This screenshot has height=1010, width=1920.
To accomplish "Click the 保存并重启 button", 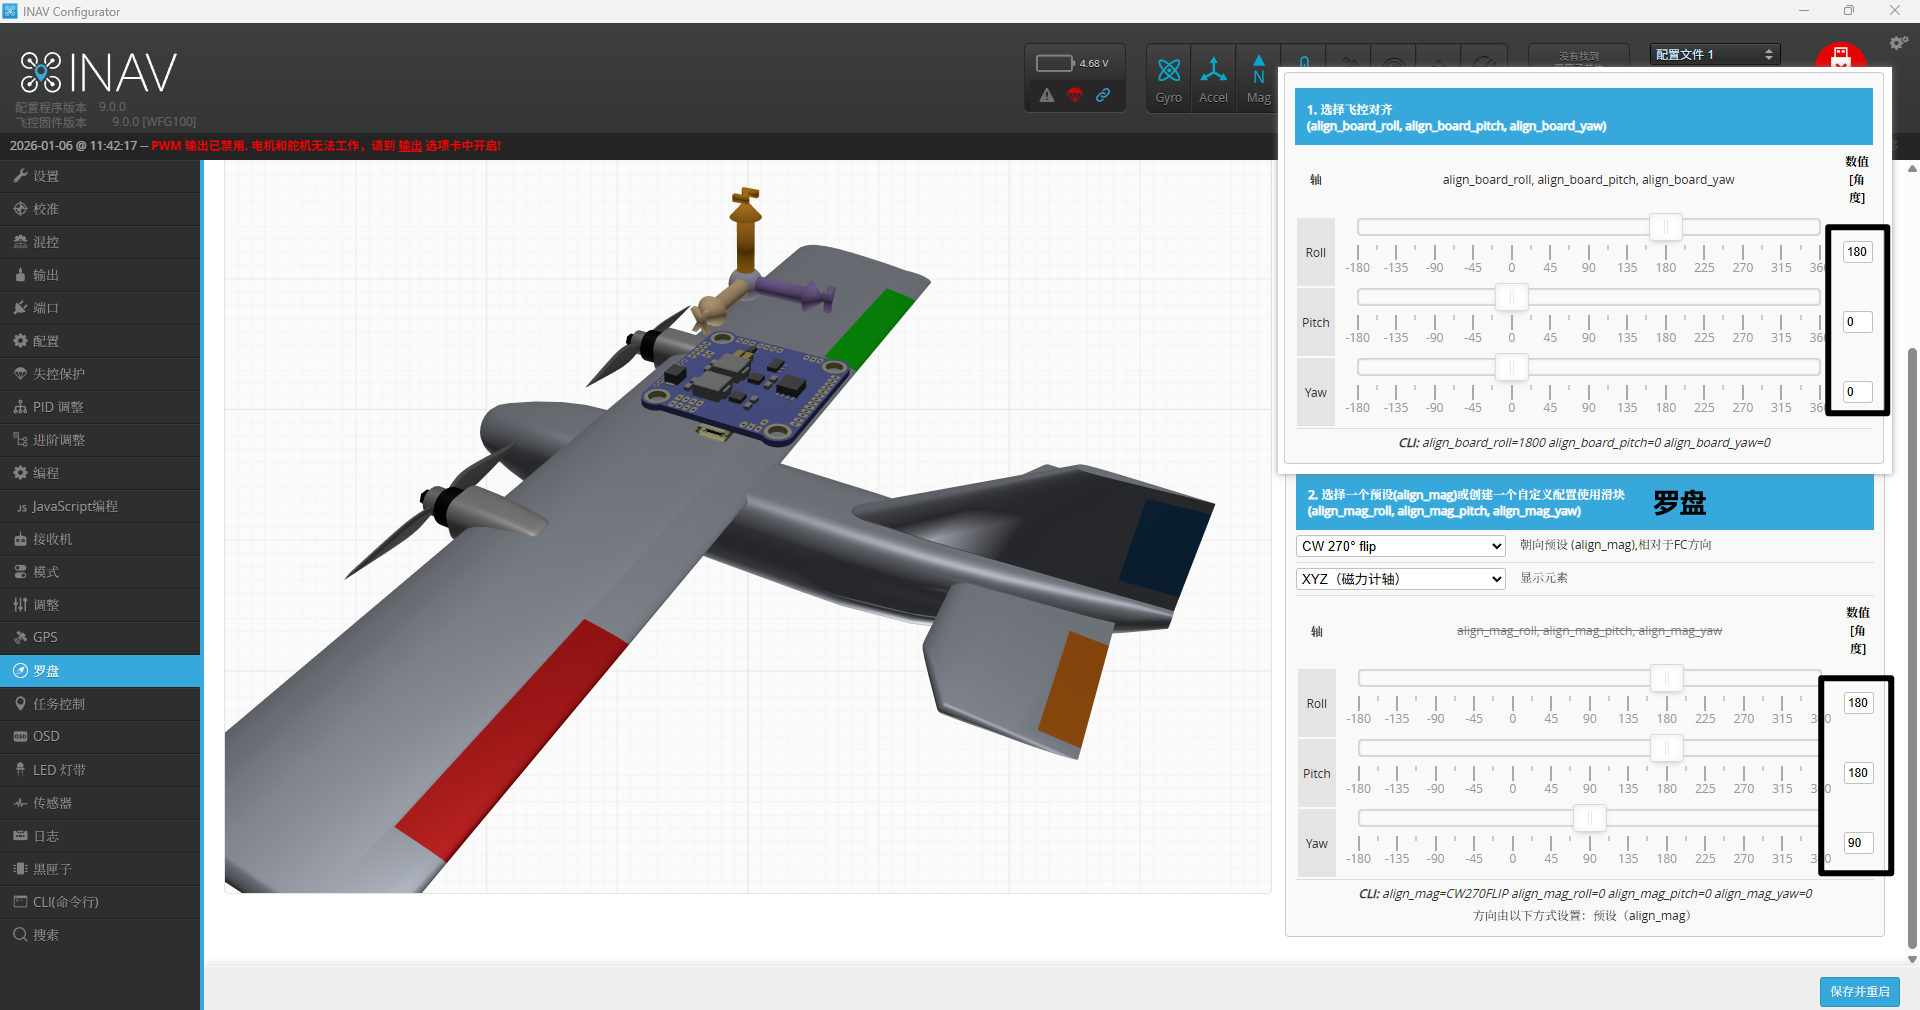I will click(1859, 991).
